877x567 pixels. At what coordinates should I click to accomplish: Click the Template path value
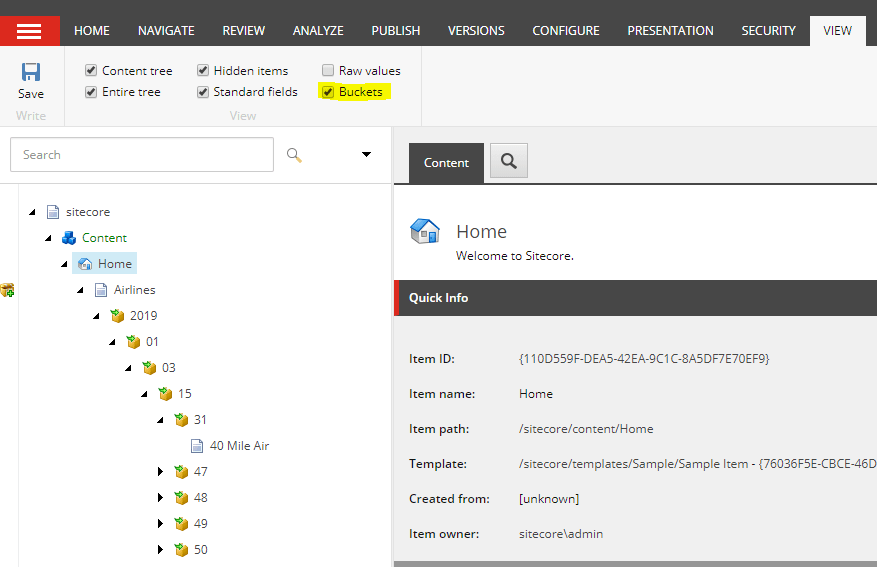click(x=697, y=464)
